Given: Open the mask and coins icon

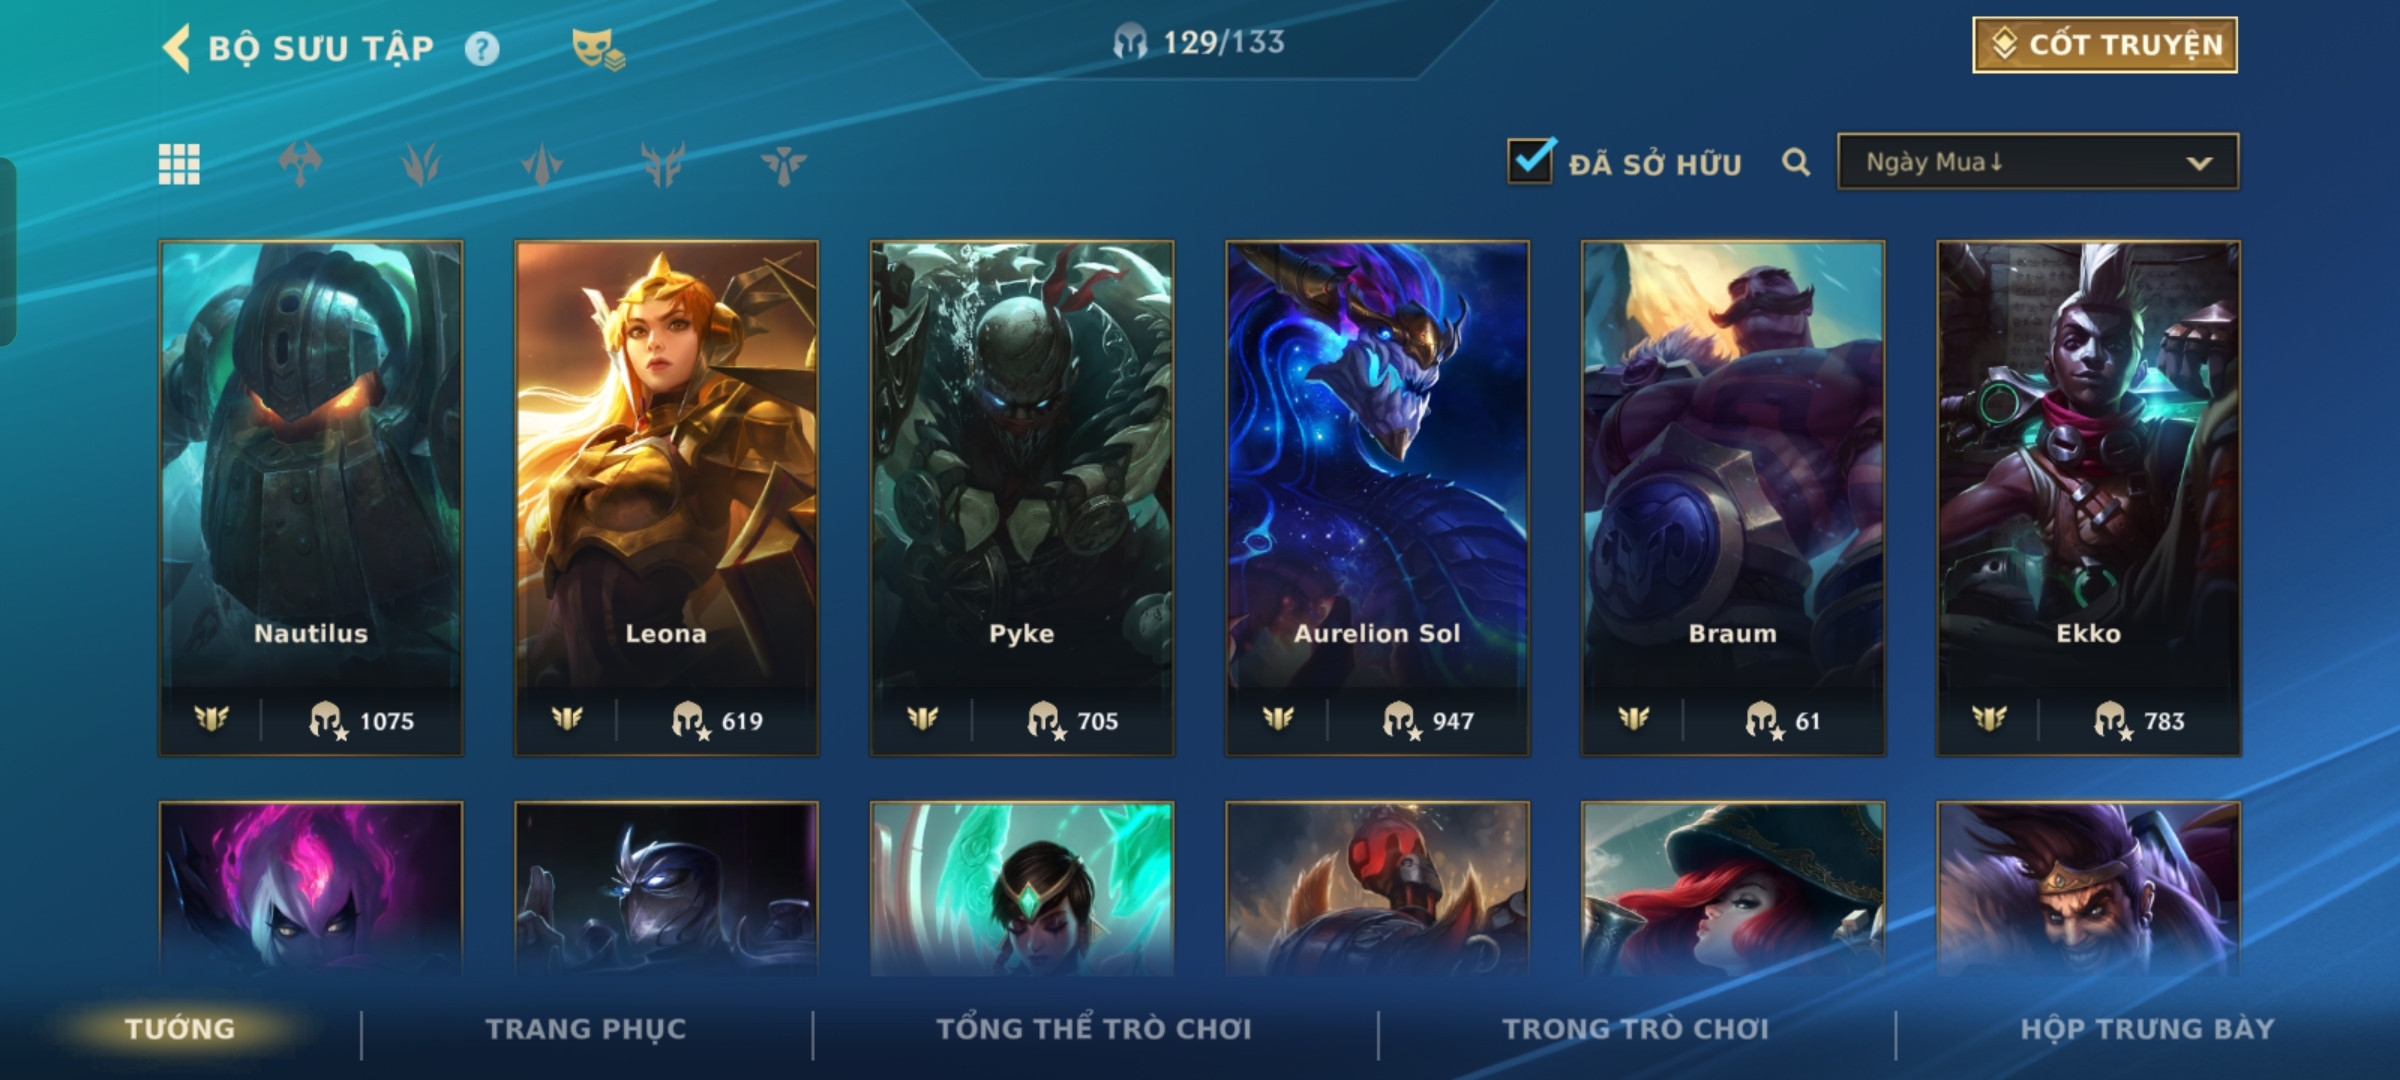Looking at the screenshot, I should click(598, 49).
